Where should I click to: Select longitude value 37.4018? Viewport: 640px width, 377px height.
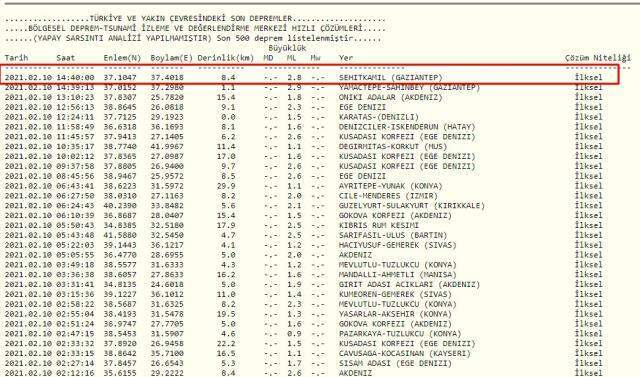coord(167,78)
